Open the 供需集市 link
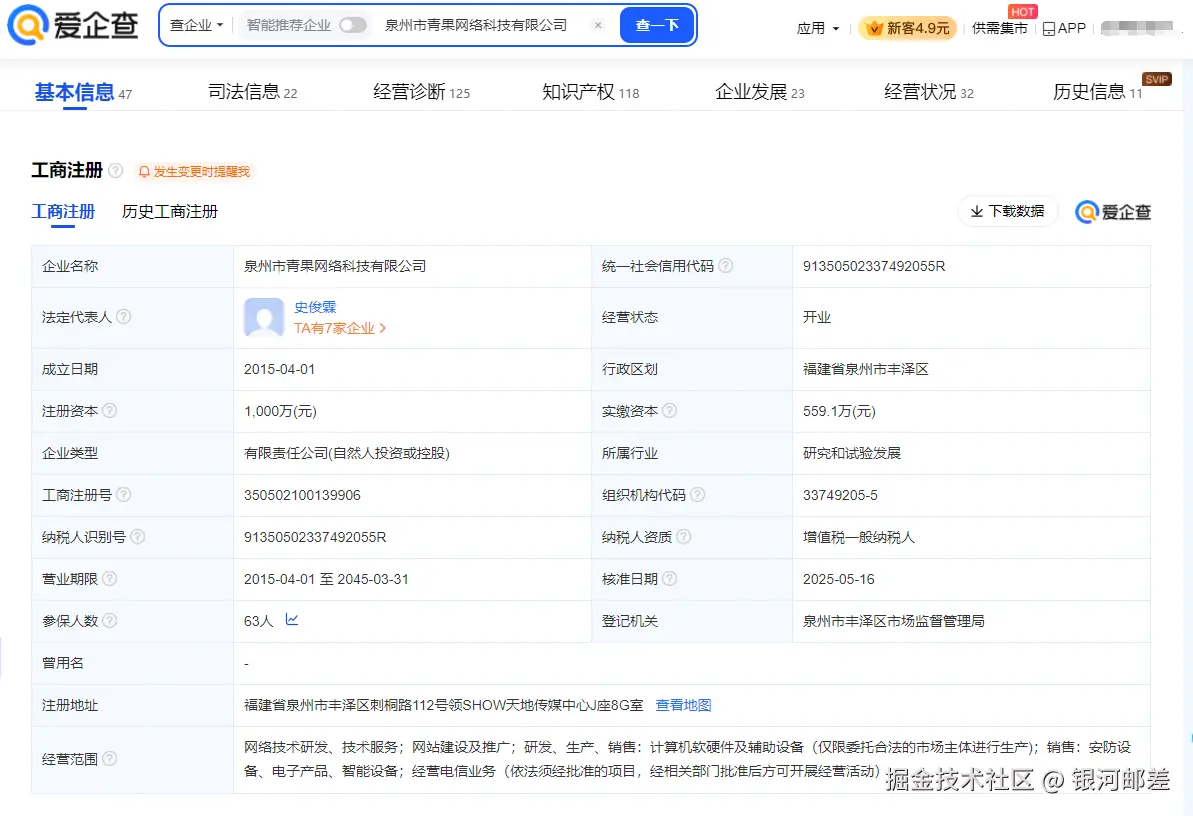This screenshot has width=1193, height=816. pos(999,28)
